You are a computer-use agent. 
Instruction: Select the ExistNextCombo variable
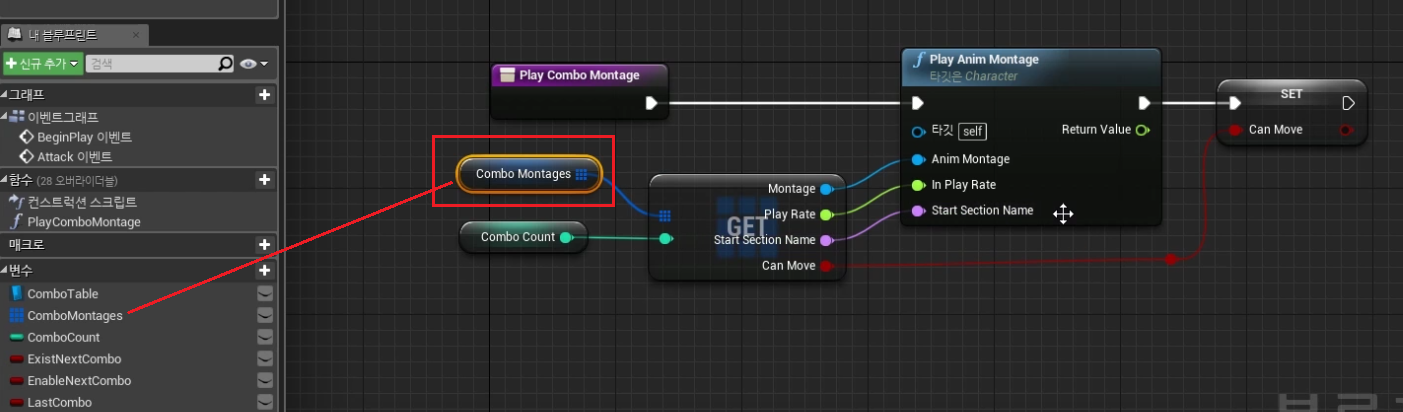tap(74, 359)
